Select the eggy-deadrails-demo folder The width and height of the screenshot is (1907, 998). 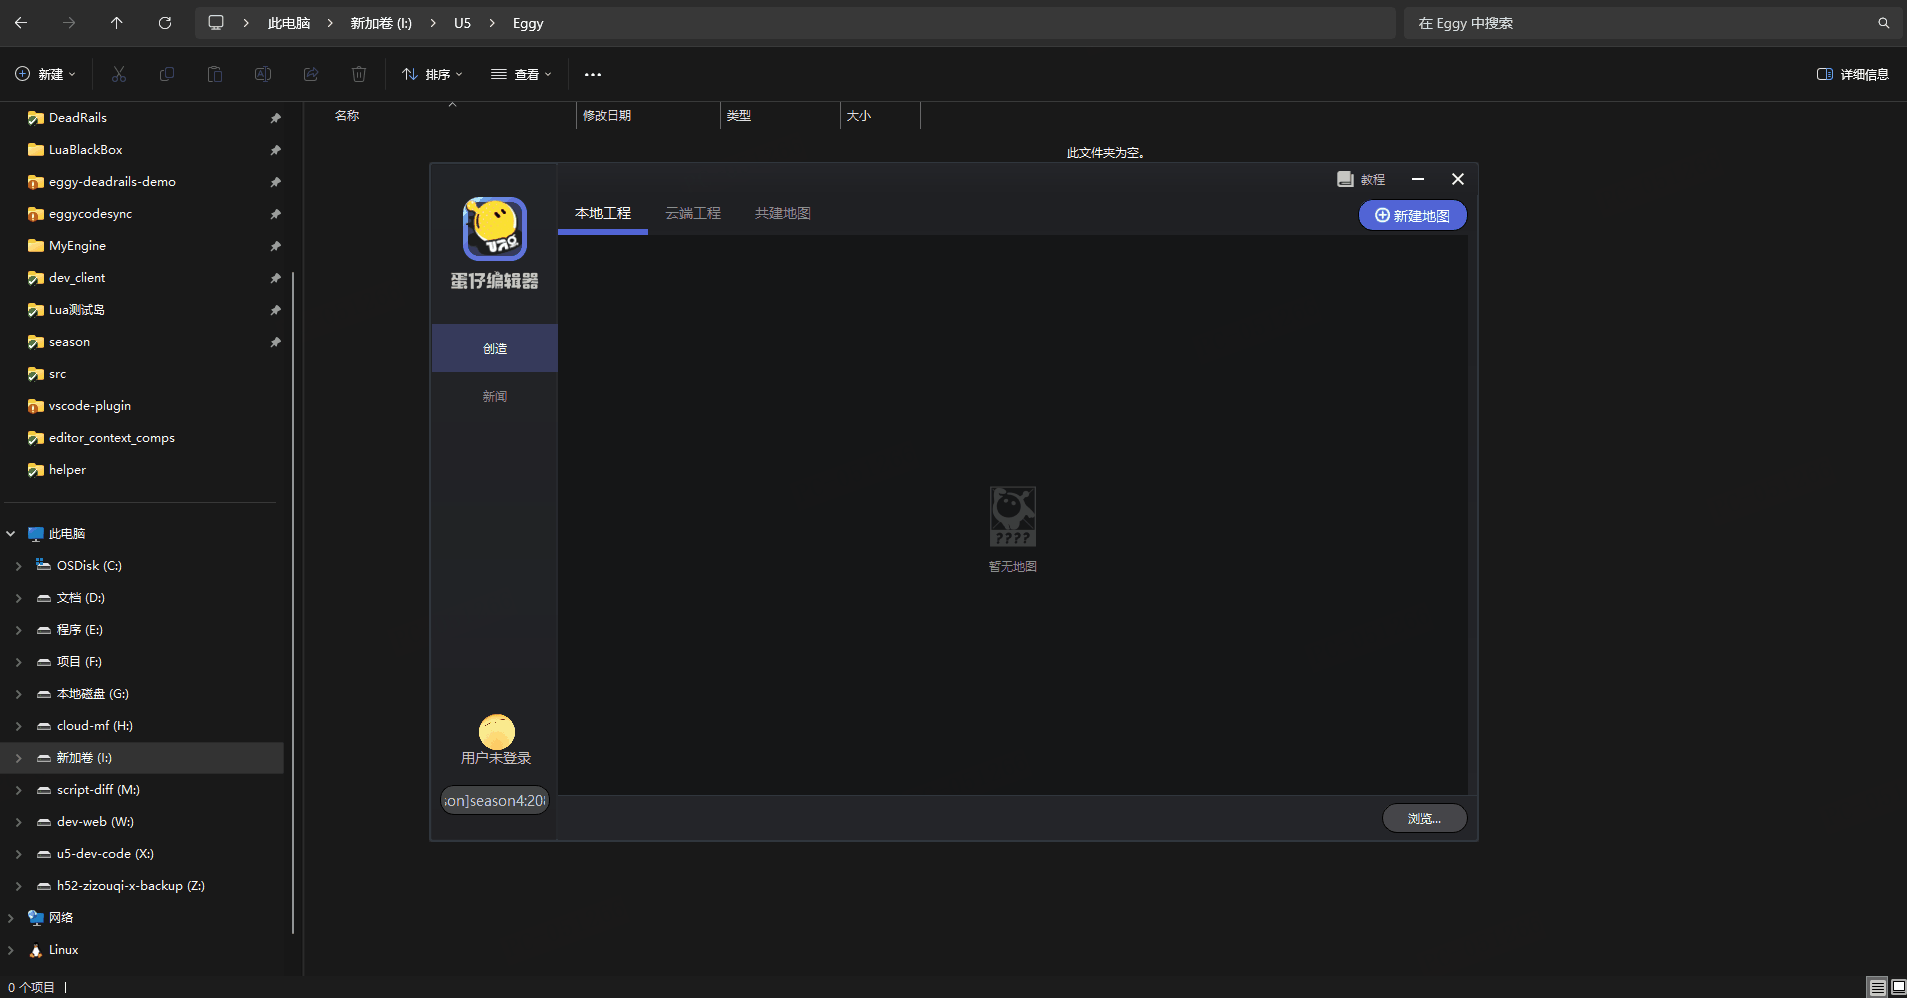tap(112, 182)
